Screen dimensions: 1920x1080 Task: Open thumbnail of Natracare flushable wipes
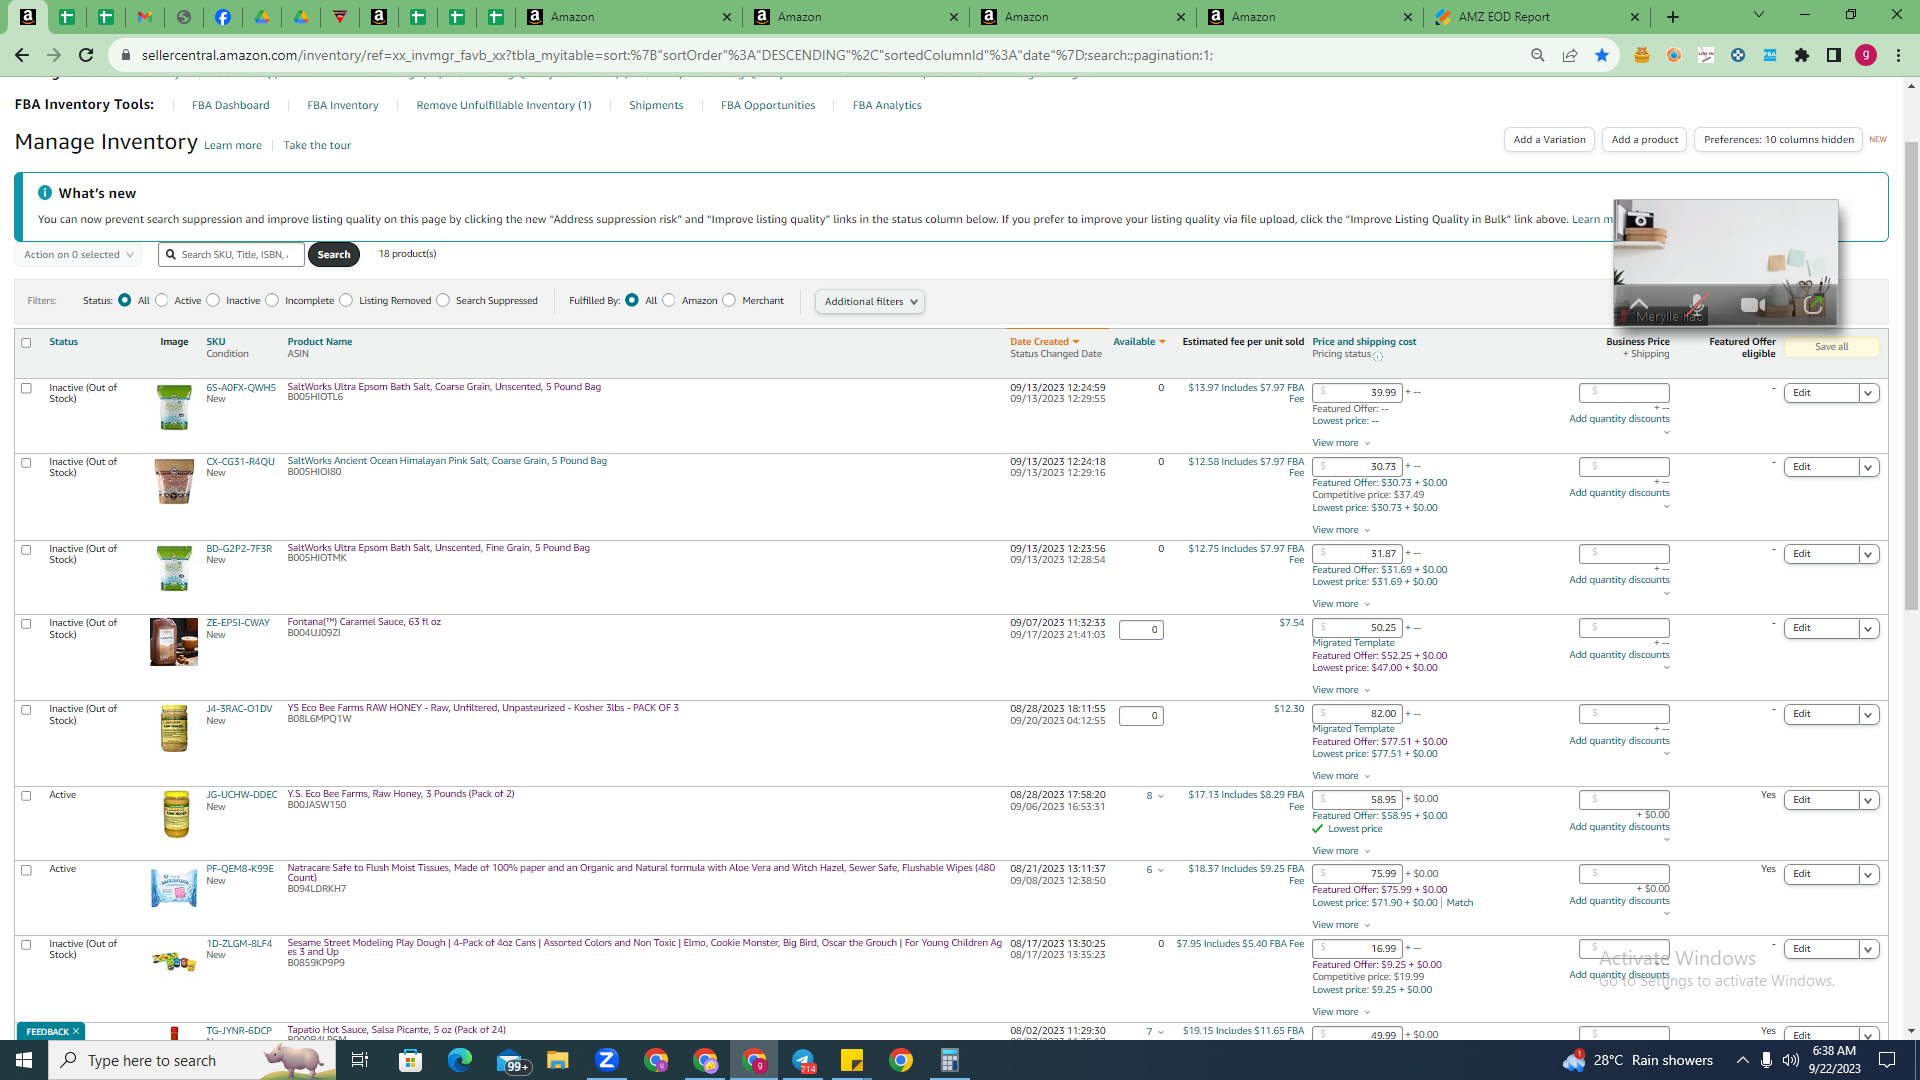click(x=174, y=888)
